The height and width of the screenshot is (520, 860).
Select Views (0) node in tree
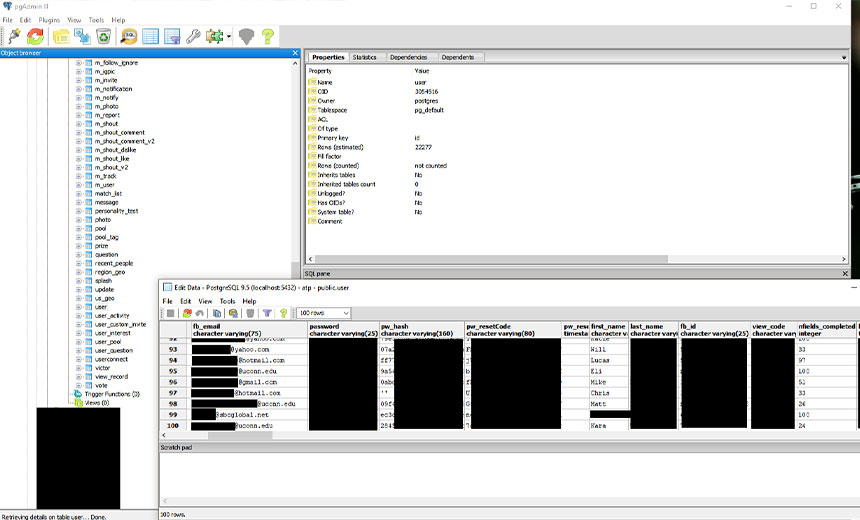coord(97,403)
